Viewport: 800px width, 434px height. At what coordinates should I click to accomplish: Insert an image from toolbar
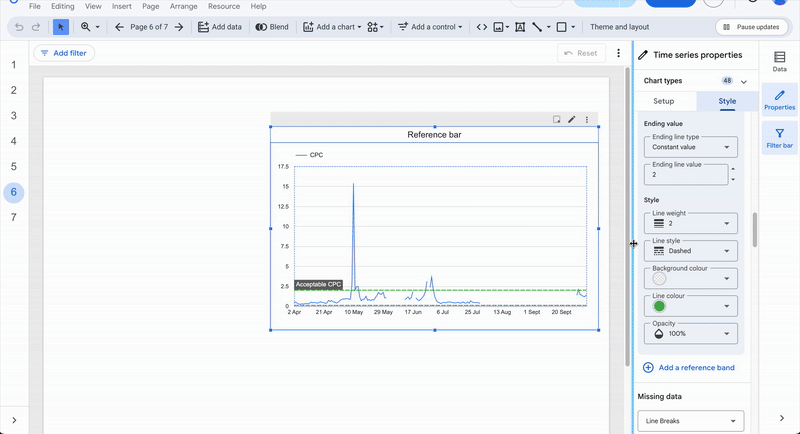501,27
